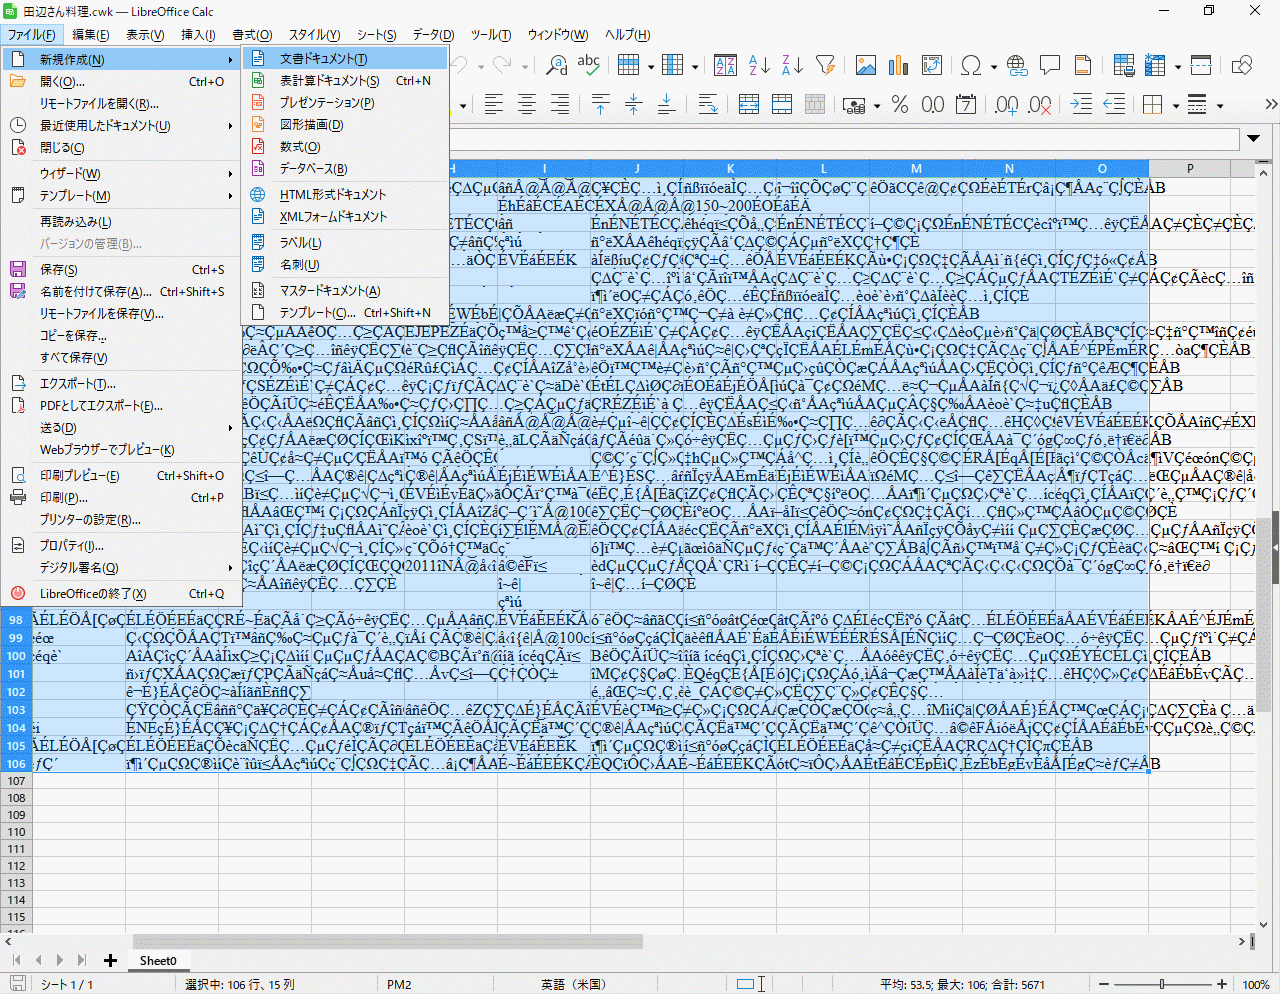This screenshot has height=994, width=1280.
Task: Click the Sheet0 tab
Action: coord(157,961)
